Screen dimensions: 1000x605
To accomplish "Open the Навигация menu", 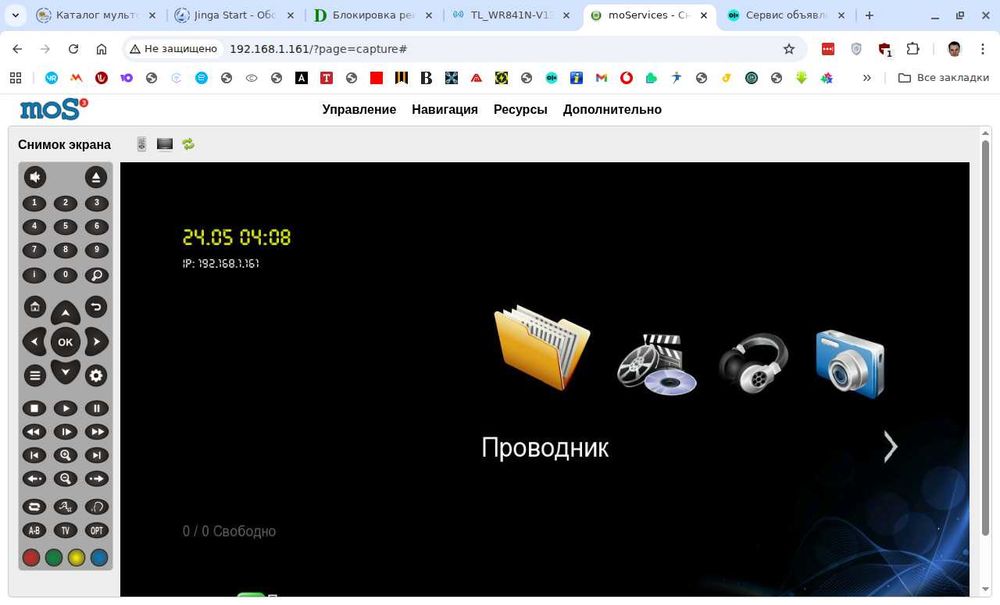I will click(445, 110).
